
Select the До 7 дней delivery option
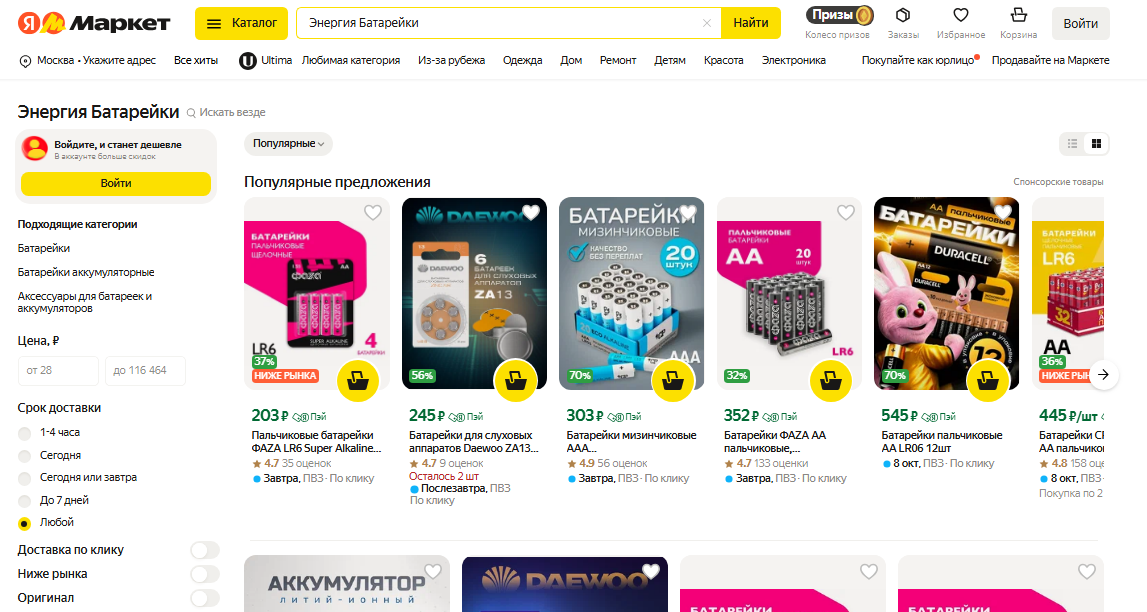[x=25, y=502]
